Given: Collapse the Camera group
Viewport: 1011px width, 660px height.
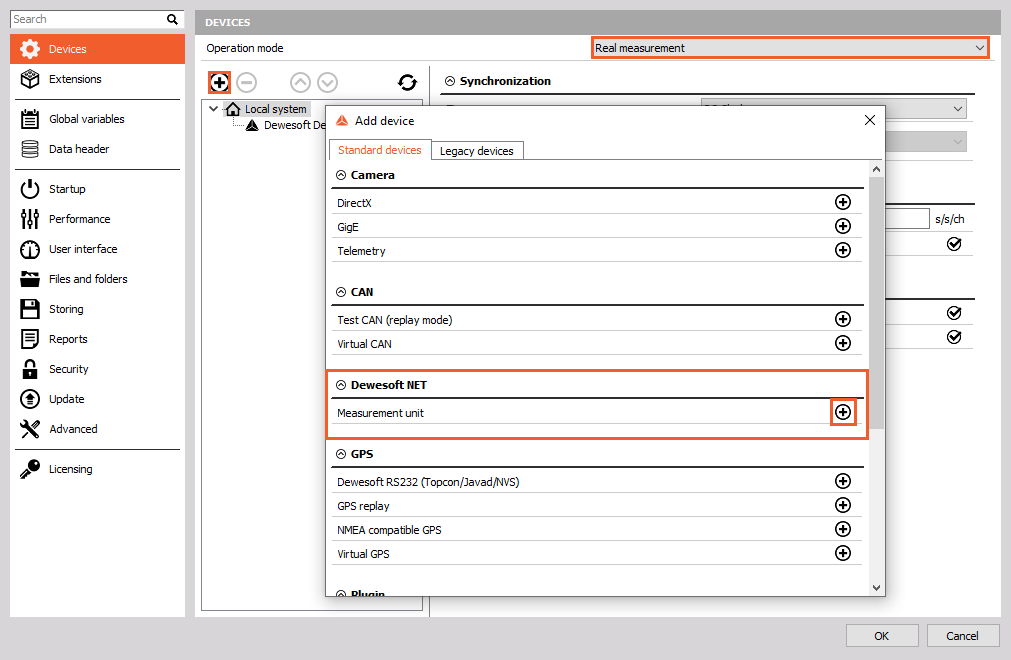Looking at the screenshot, I should [341, 175].
